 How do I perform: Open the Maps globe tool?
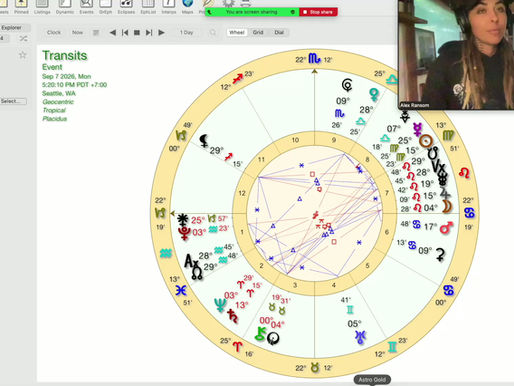(x=188, y=7)
